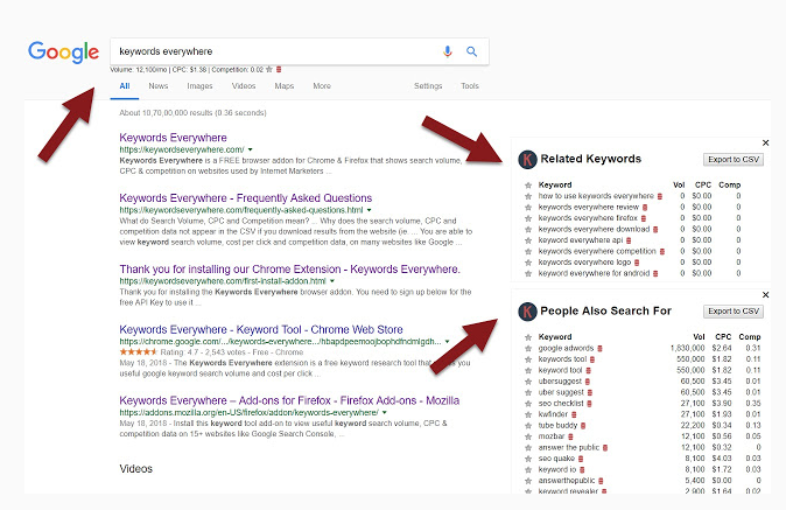Star 'keyword everywhere api' keyword
786x510 pixels.
[x=528, y=241]
